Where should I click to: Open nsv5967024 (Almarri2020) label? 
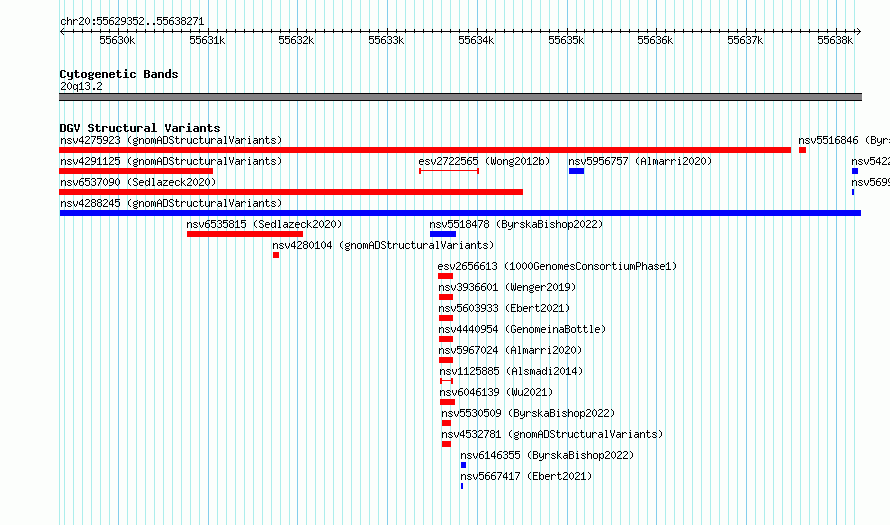coord(510,350)
